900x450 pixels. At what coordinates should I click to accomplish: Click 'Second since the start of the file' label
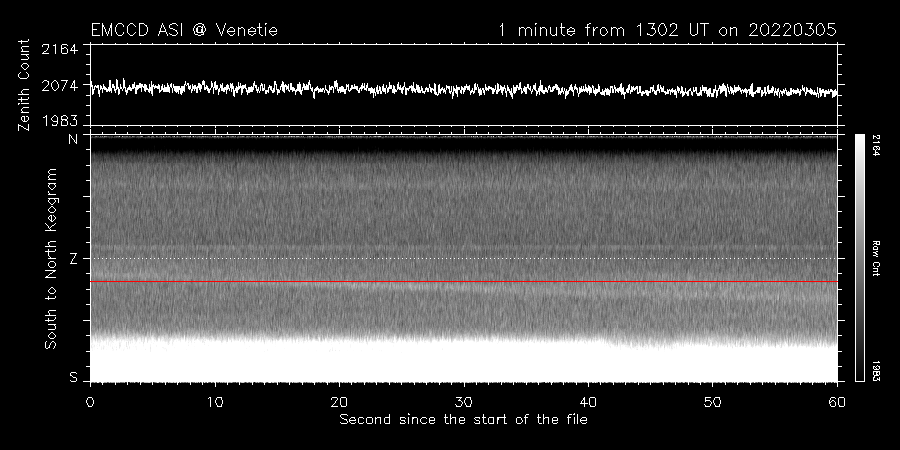[463, 420]
